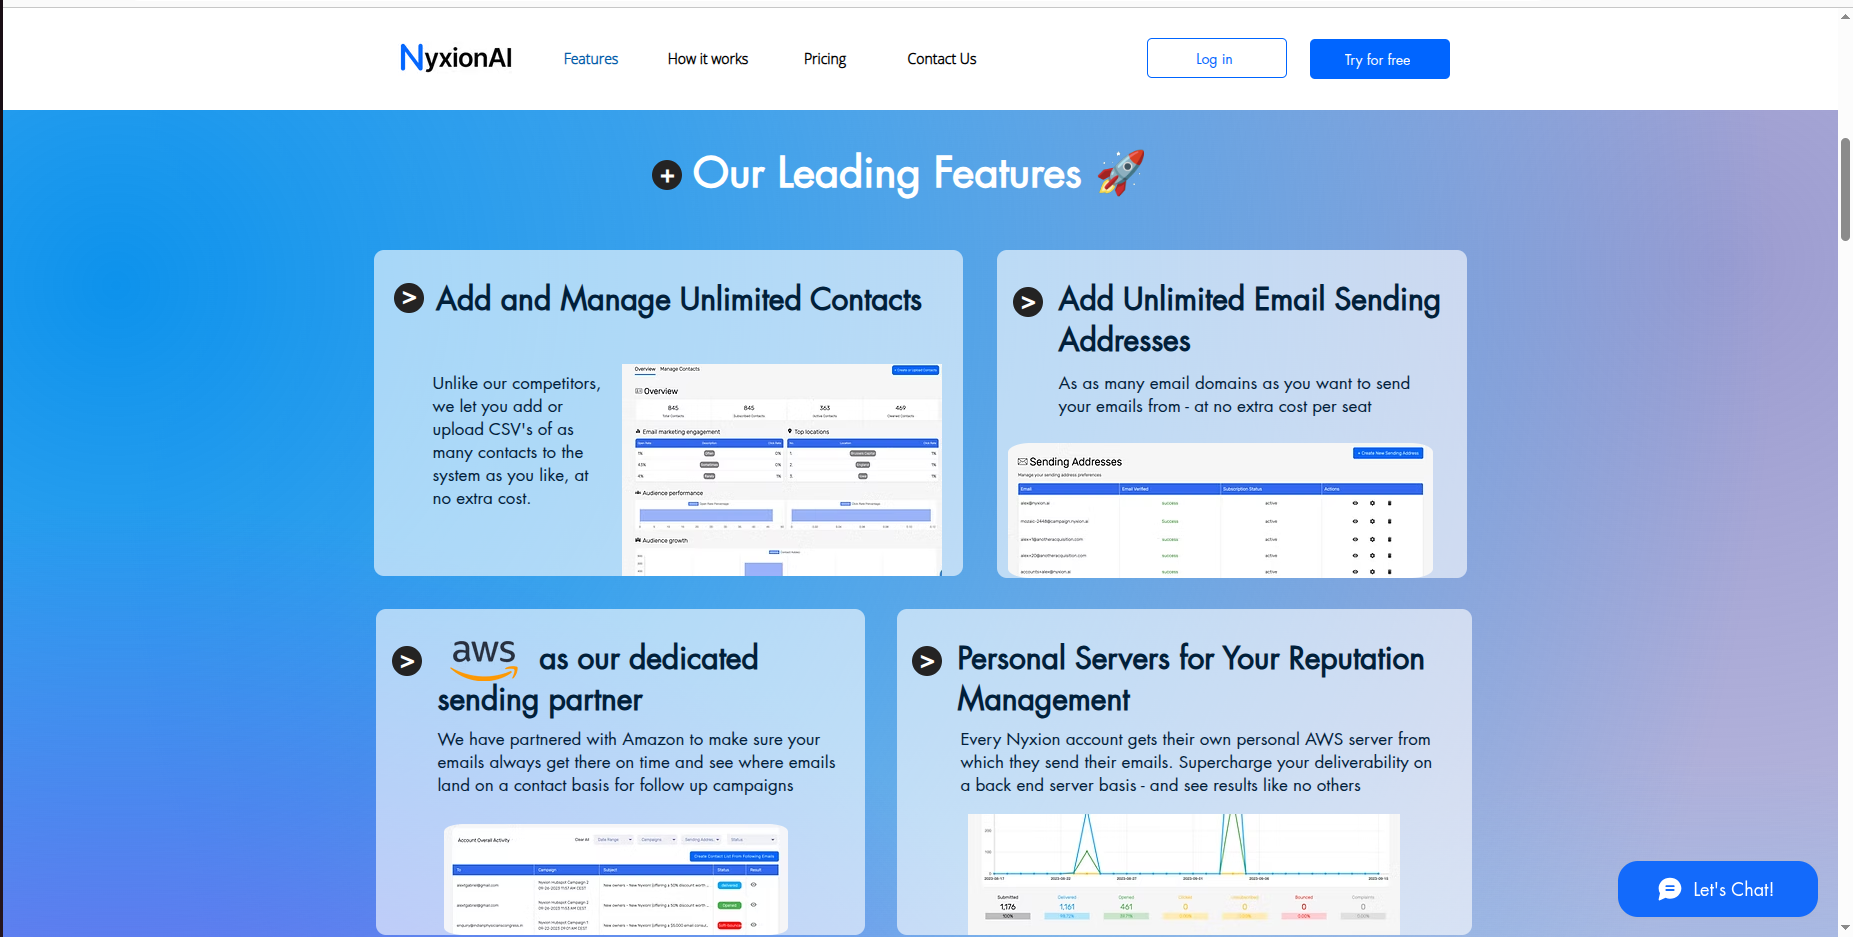Click scrollbar down arrow
This screenshot has width=1853, height=937.
click(1845, 929)
